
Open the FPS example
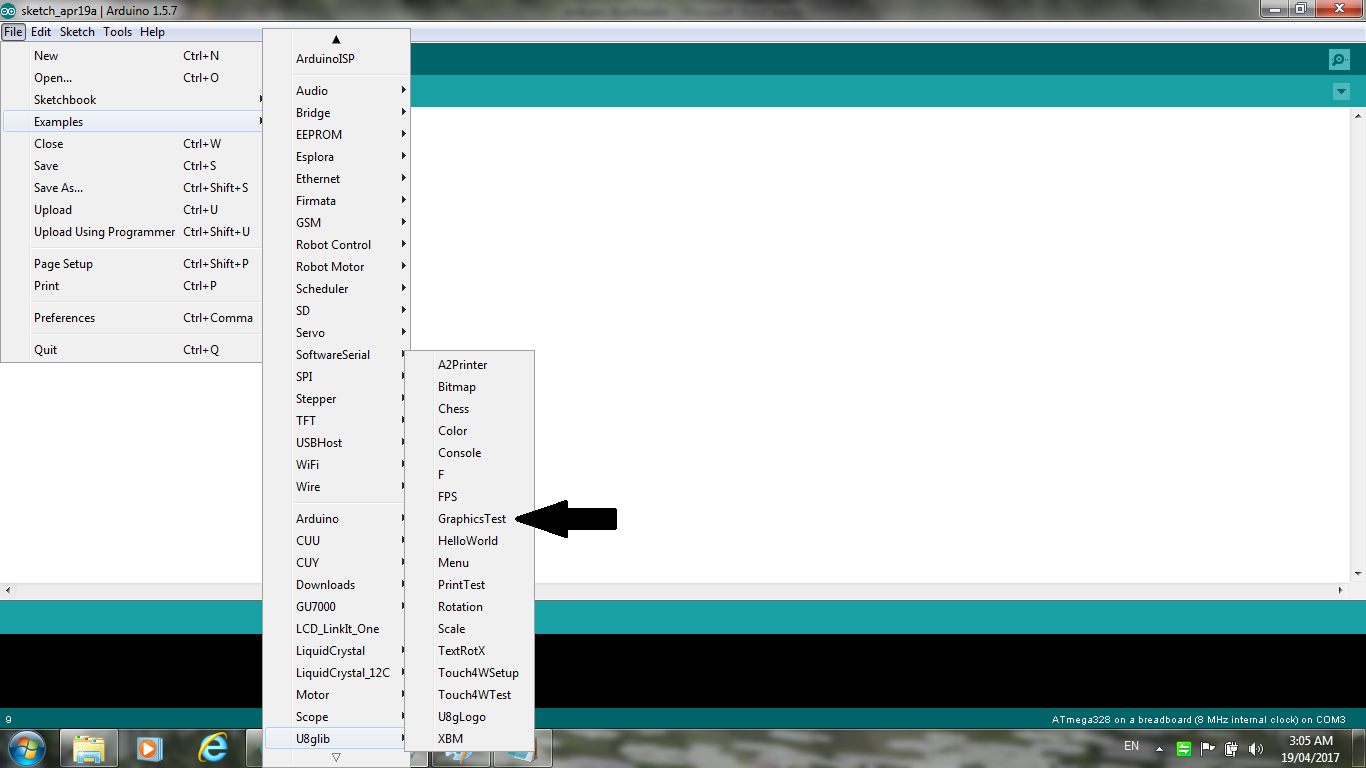(x=470, y=497)
